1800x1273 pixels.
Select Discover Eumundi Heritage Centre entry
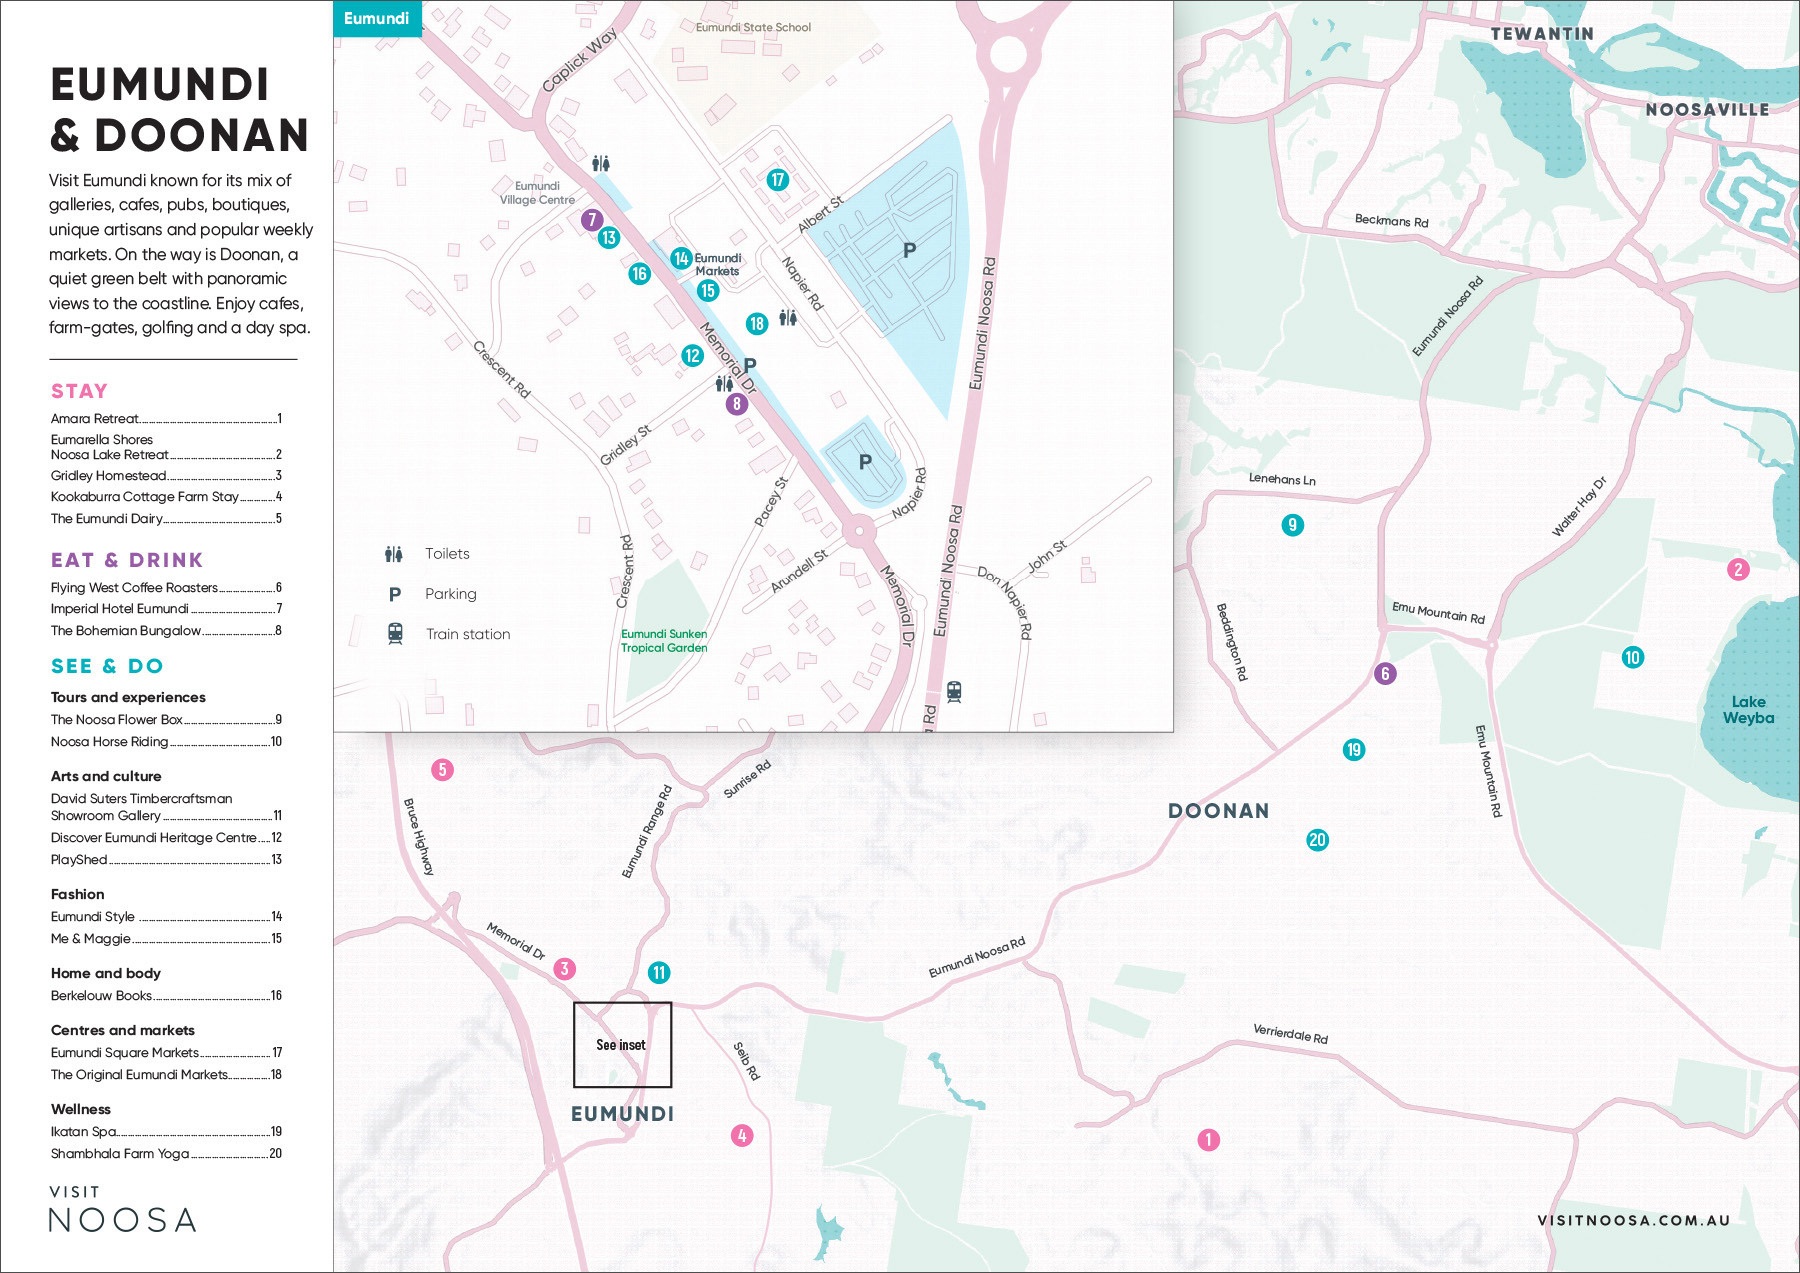[166, 838]
